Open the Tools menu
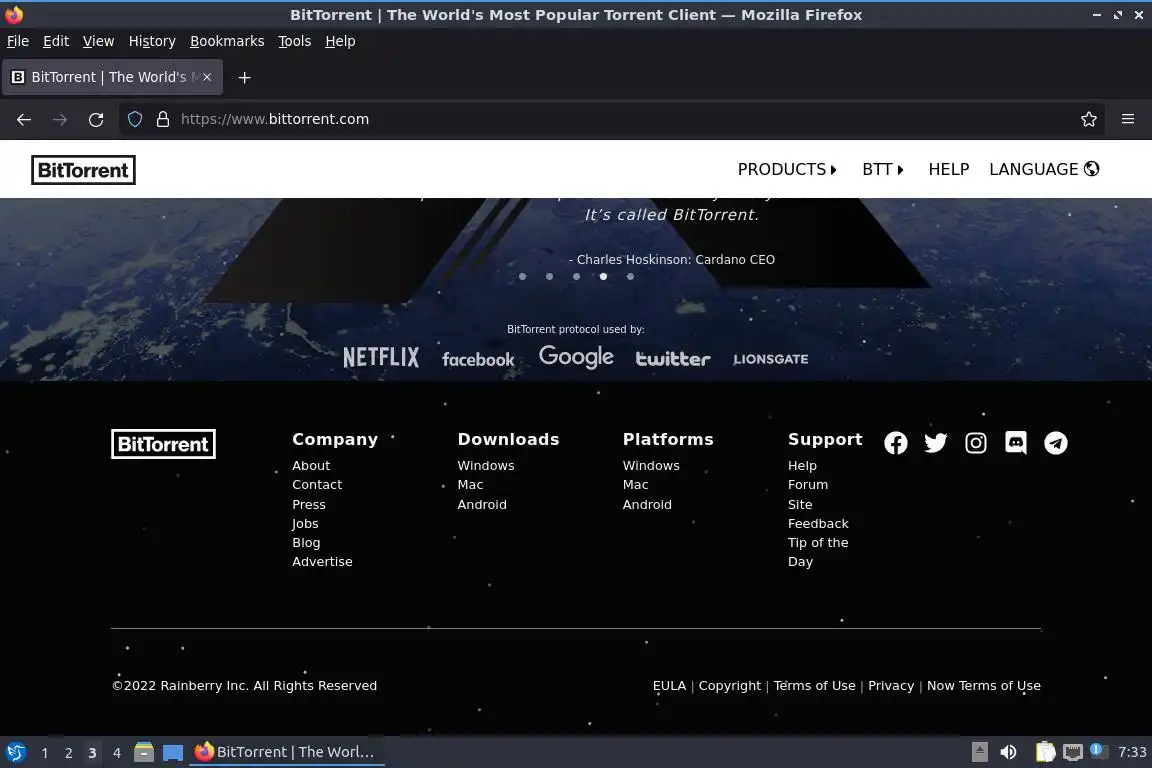The height and width of the screenshot is (768, 1152). 295,41
